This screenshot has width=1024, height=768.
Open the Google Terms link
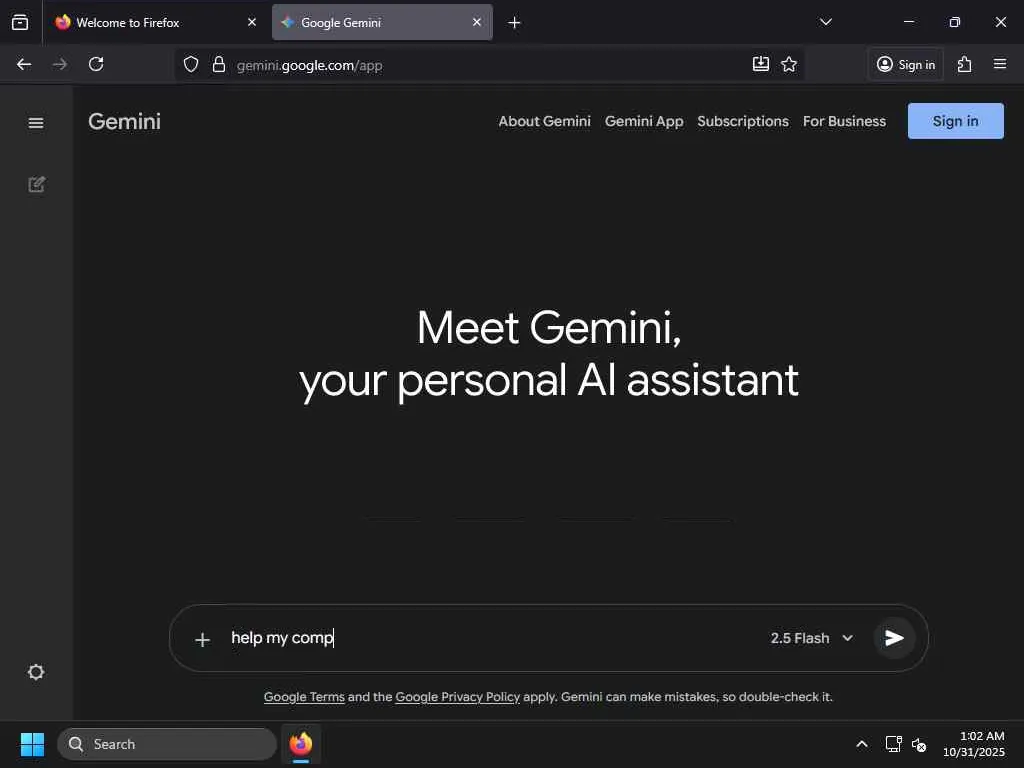pos(304,697)
